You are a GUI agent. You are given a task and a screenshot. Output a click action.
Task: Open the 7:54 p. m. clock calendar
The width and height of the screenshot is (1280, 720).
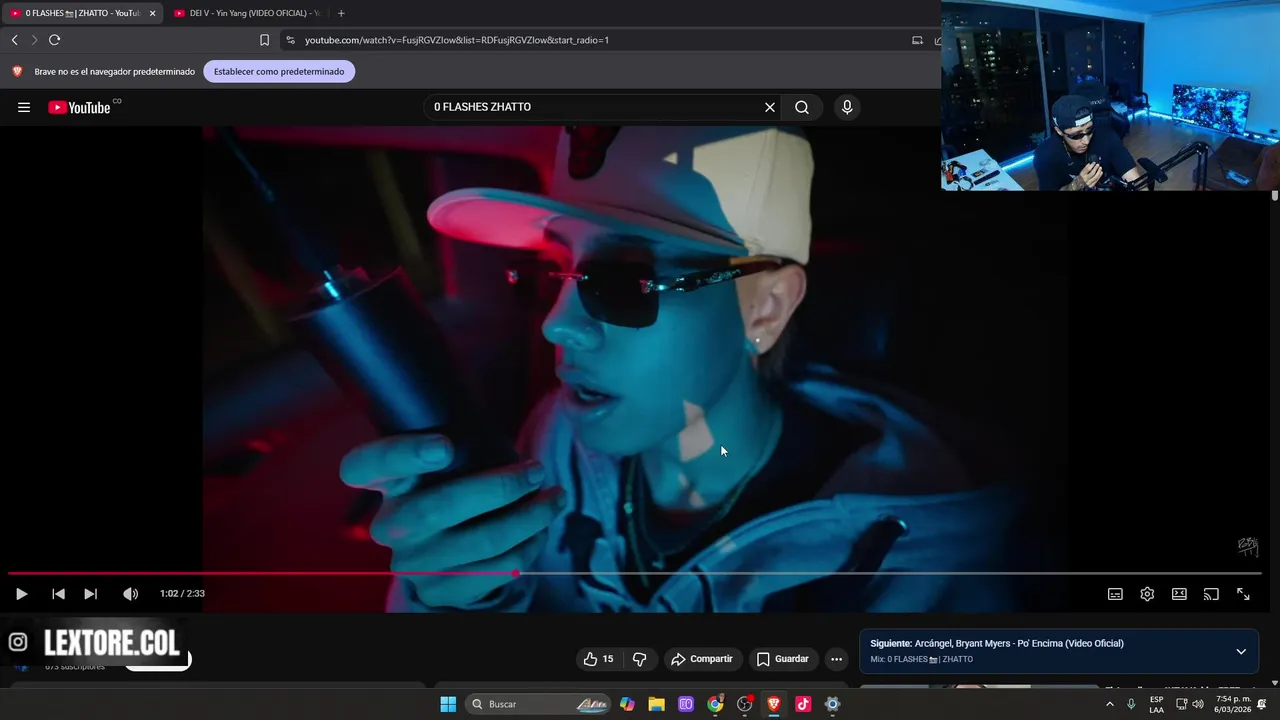1233,704
